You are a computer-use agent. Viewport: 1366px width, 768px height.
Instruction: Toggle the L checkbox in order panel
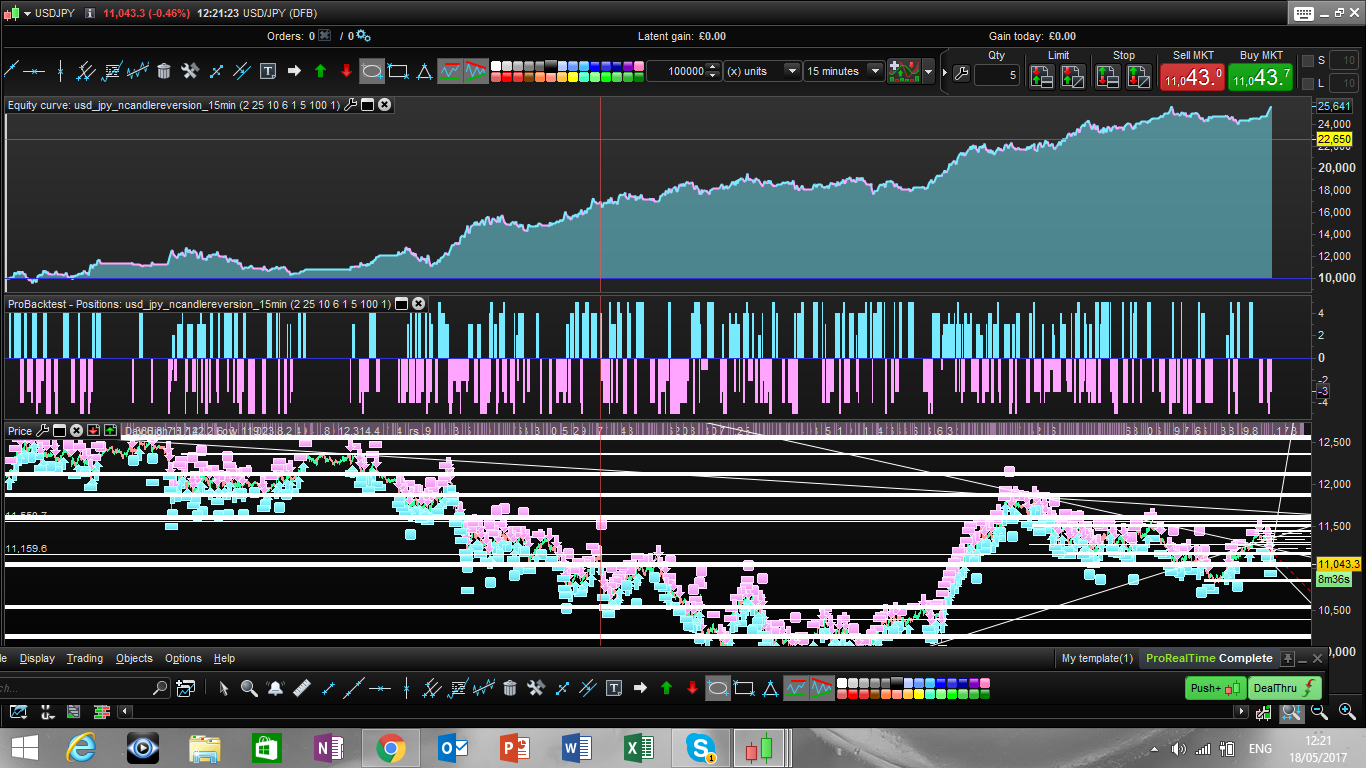[1307, 83]
